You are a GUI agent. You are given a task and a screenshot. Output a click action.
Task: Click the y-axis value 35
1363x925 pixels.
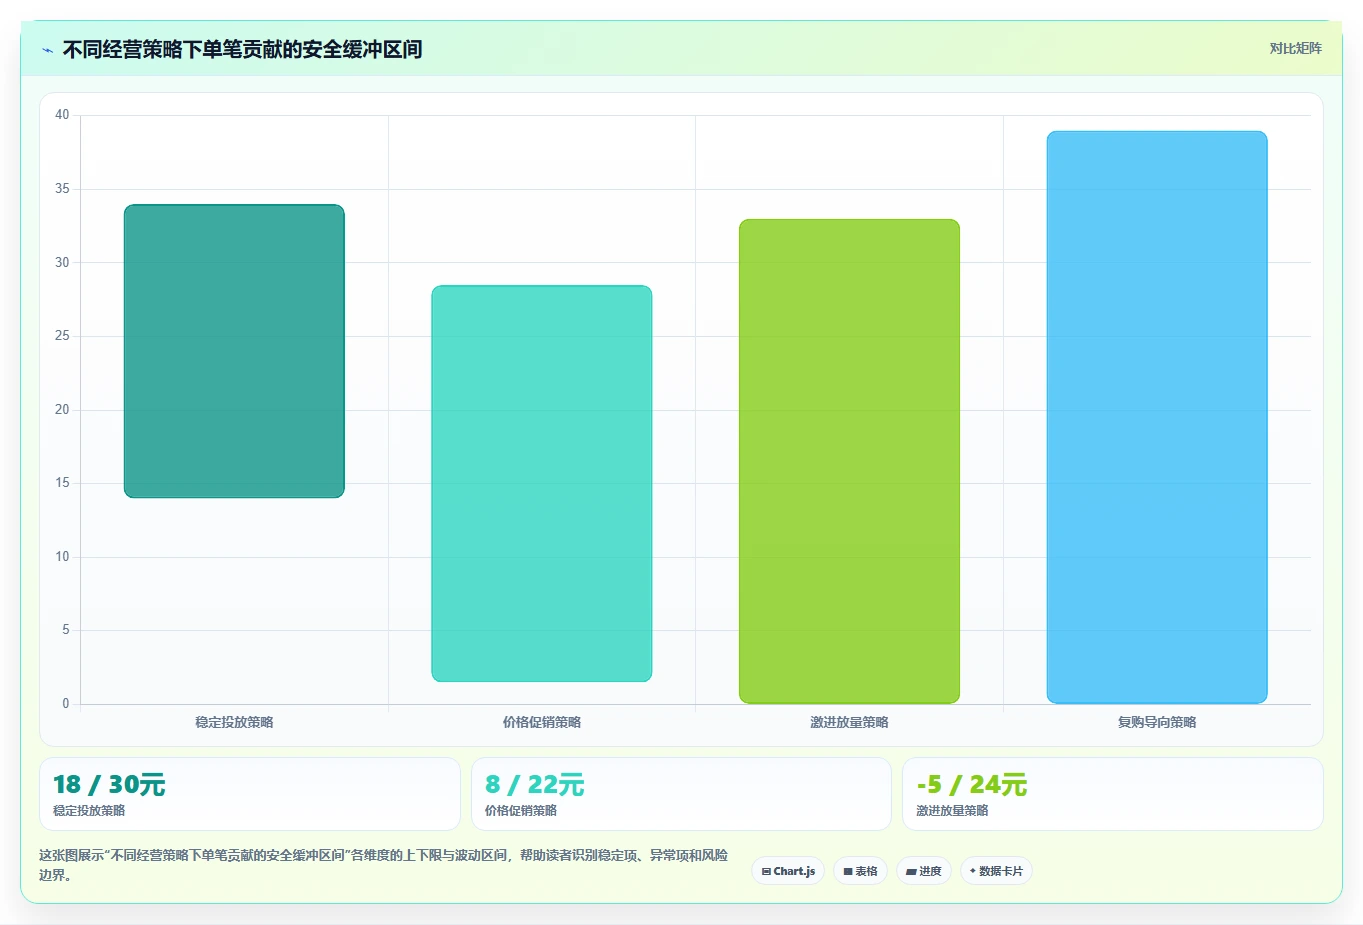coord(62,189)
